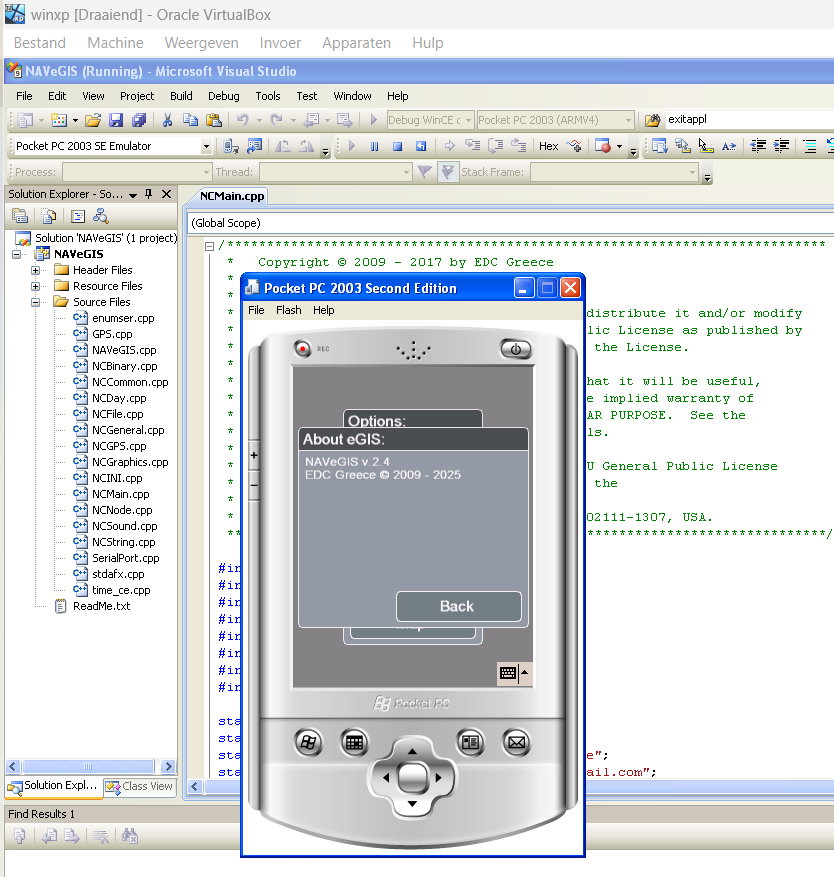Toggle the first thread flag button by Thread
This screenshot has height=877, width=834.
425,172
